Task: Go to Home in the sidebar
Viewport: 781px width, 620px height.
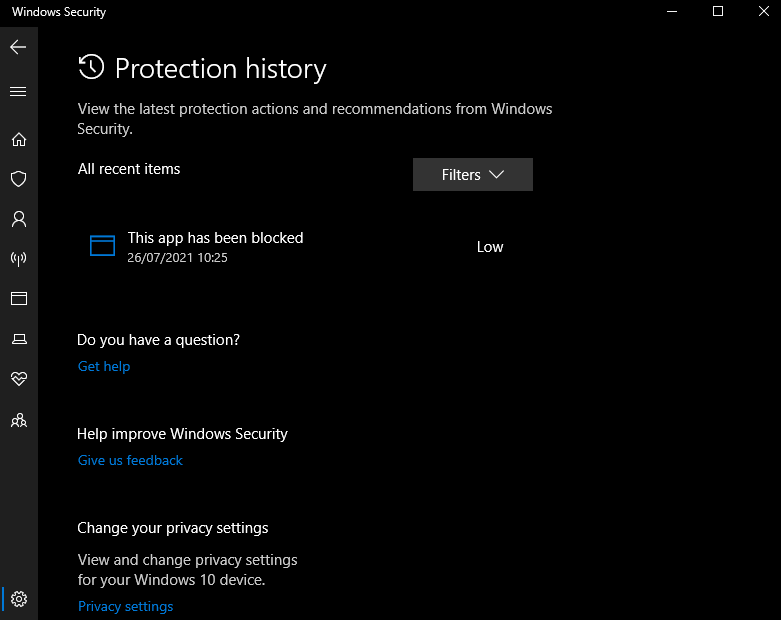Action: 18,139
